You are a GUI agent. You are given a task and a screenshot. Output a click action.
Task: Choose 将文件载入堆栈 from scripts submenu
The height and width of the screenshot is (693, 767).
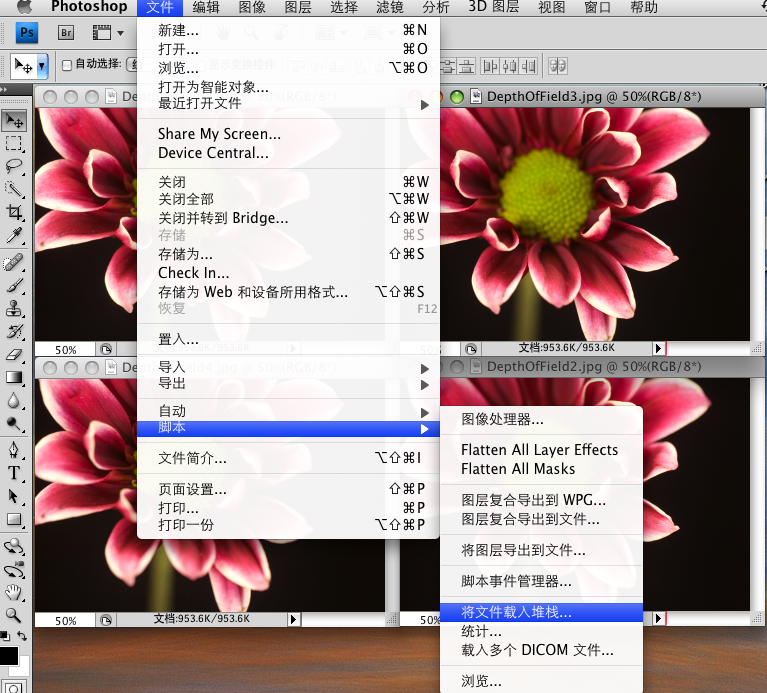(x=541, y=612)
